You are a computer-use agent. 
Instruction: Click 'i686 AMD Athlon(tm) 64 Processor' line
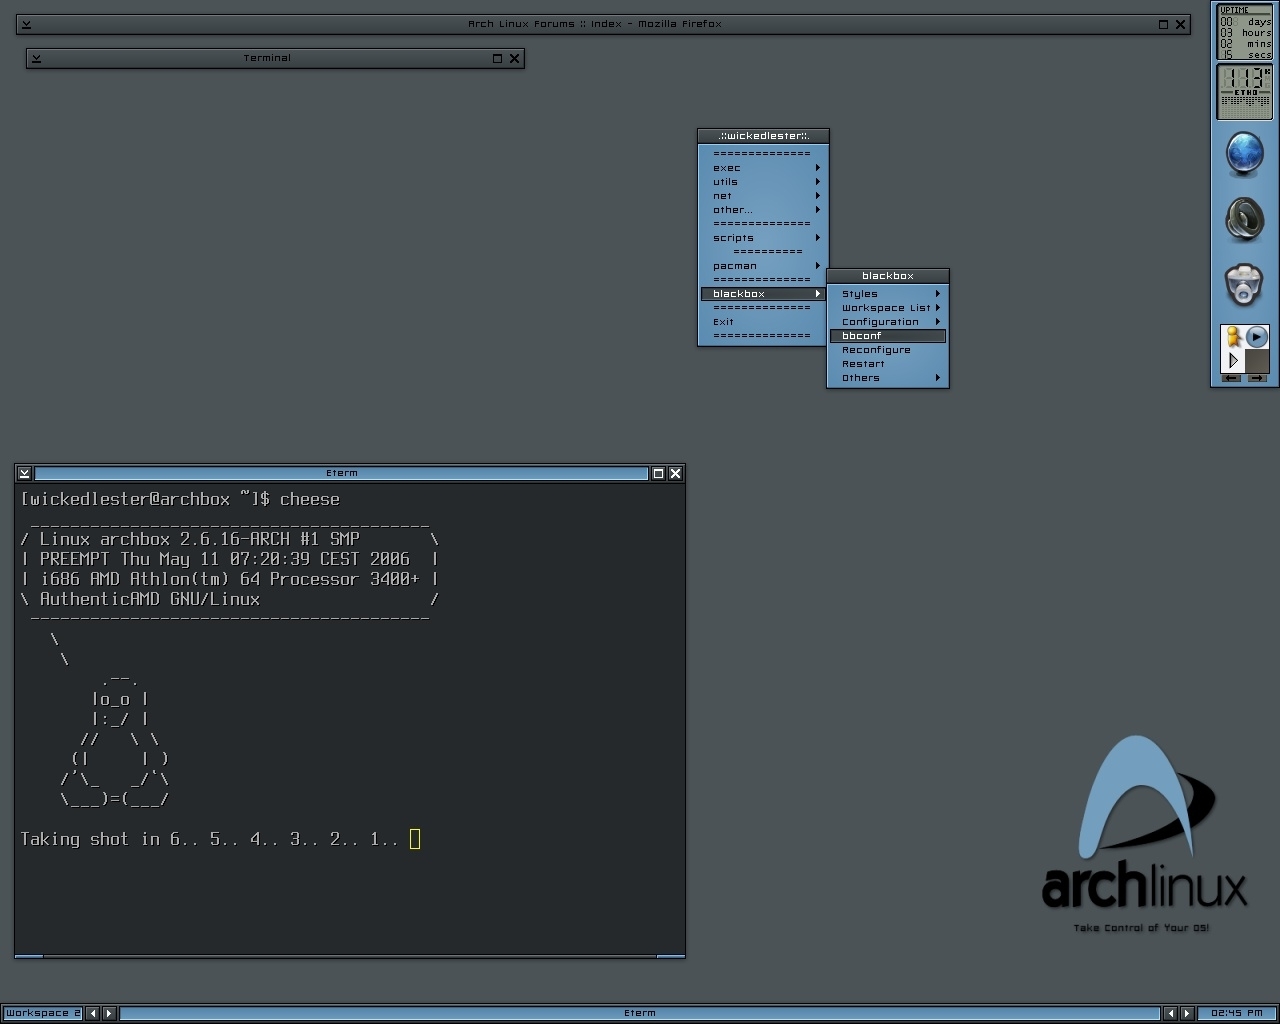click(230, 579)
